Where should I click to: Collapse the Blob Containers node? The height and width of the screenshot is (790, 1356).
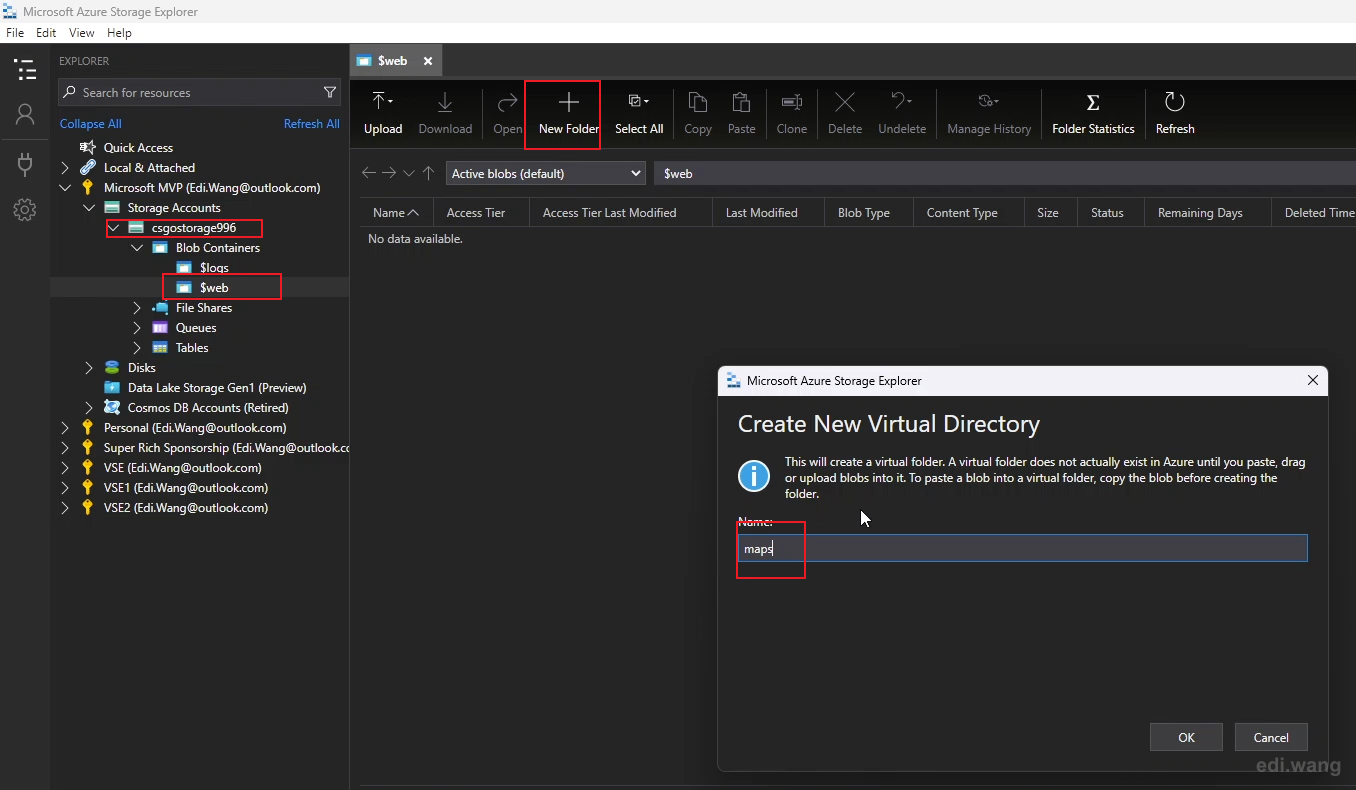coord(137,248)
